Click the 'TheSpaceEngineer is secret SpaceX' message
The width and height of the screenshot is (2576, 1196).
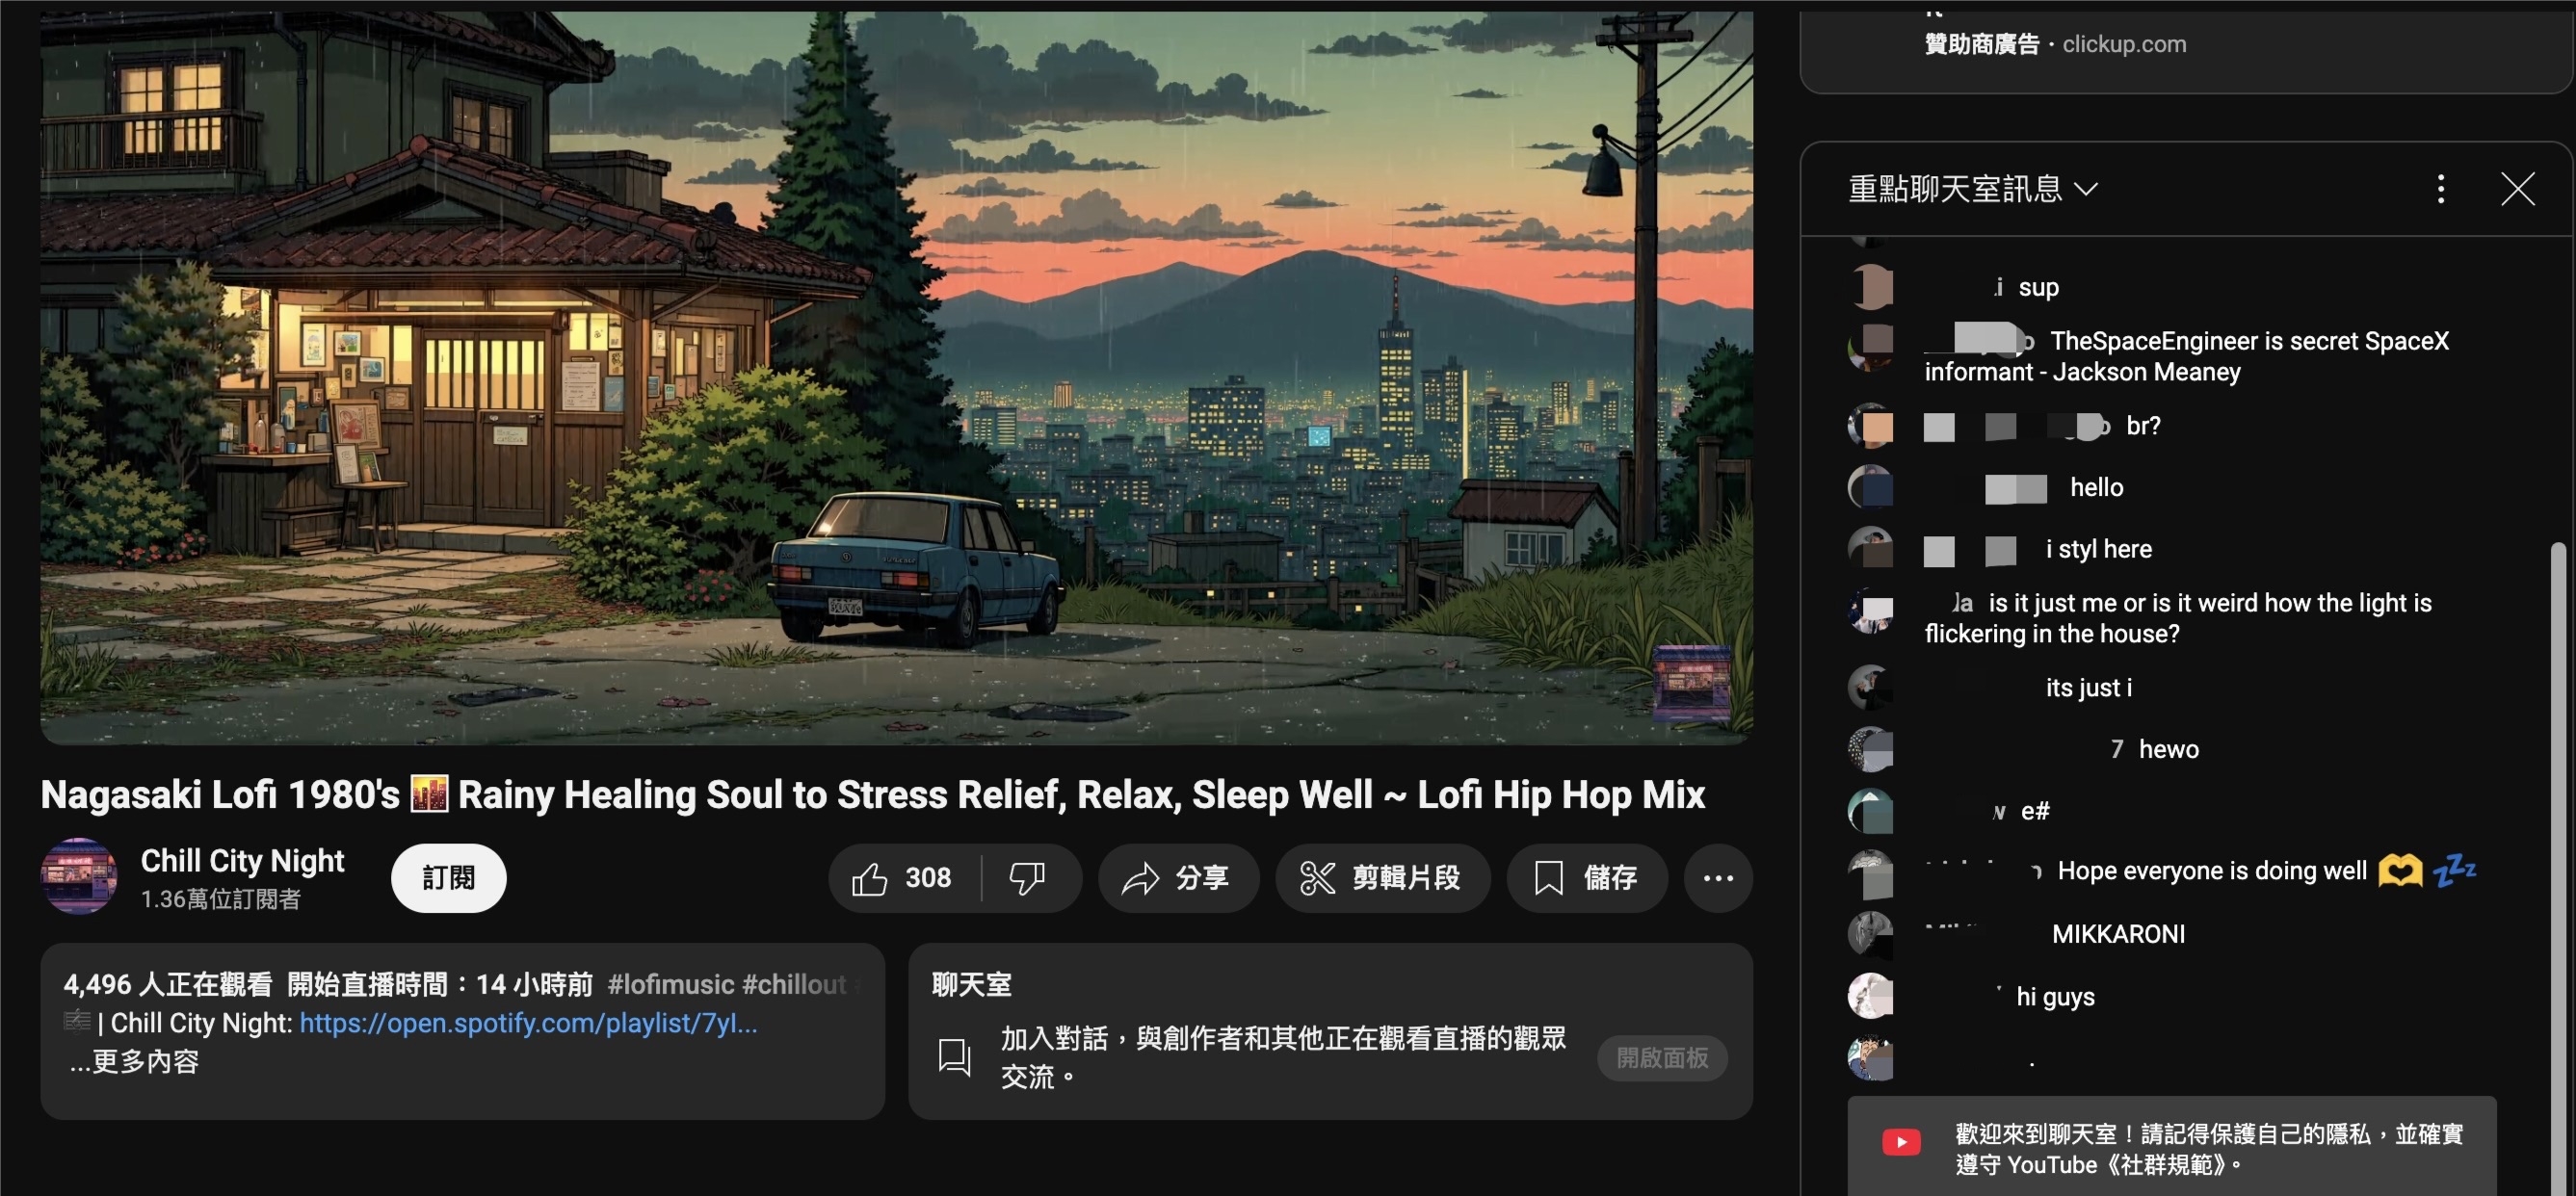point(2186,356)
